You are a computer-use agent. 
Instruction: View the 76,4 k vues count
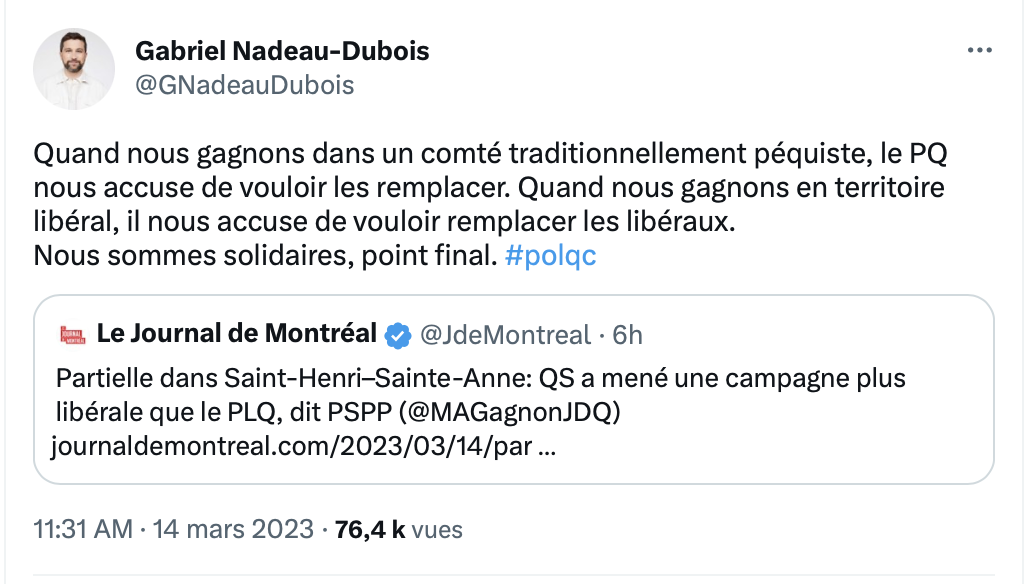pos(370,529)
